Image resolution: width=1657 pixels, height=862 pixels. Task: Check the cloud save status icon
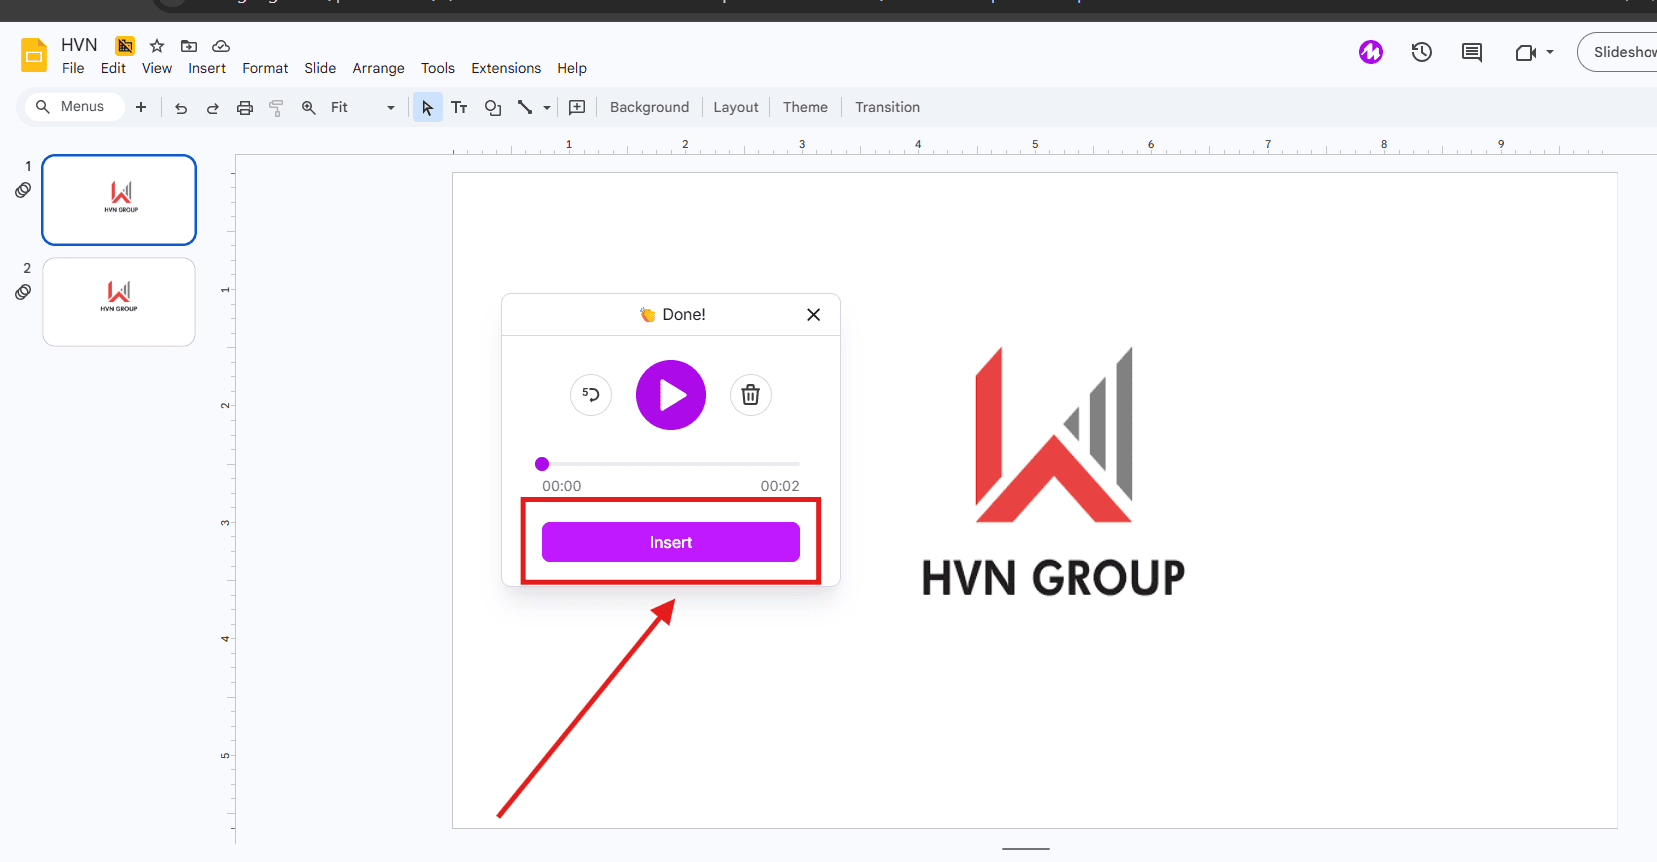click(221, 46)
